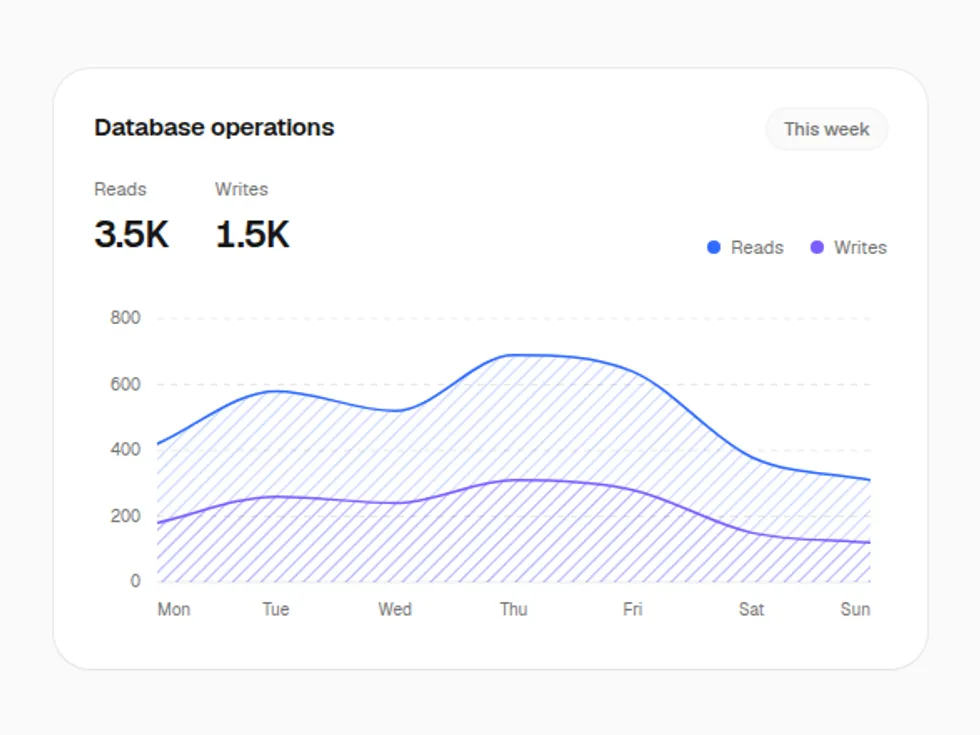Click the Writes label above 1.5K
The image size is (980, 735).
(x=242, y=189)
